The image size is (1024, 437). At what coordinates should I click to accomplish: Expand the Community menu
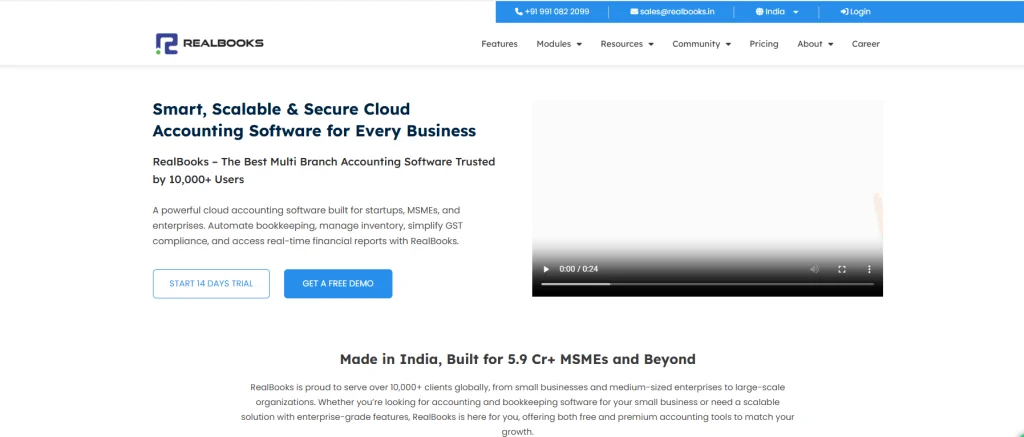coord(701,44)
